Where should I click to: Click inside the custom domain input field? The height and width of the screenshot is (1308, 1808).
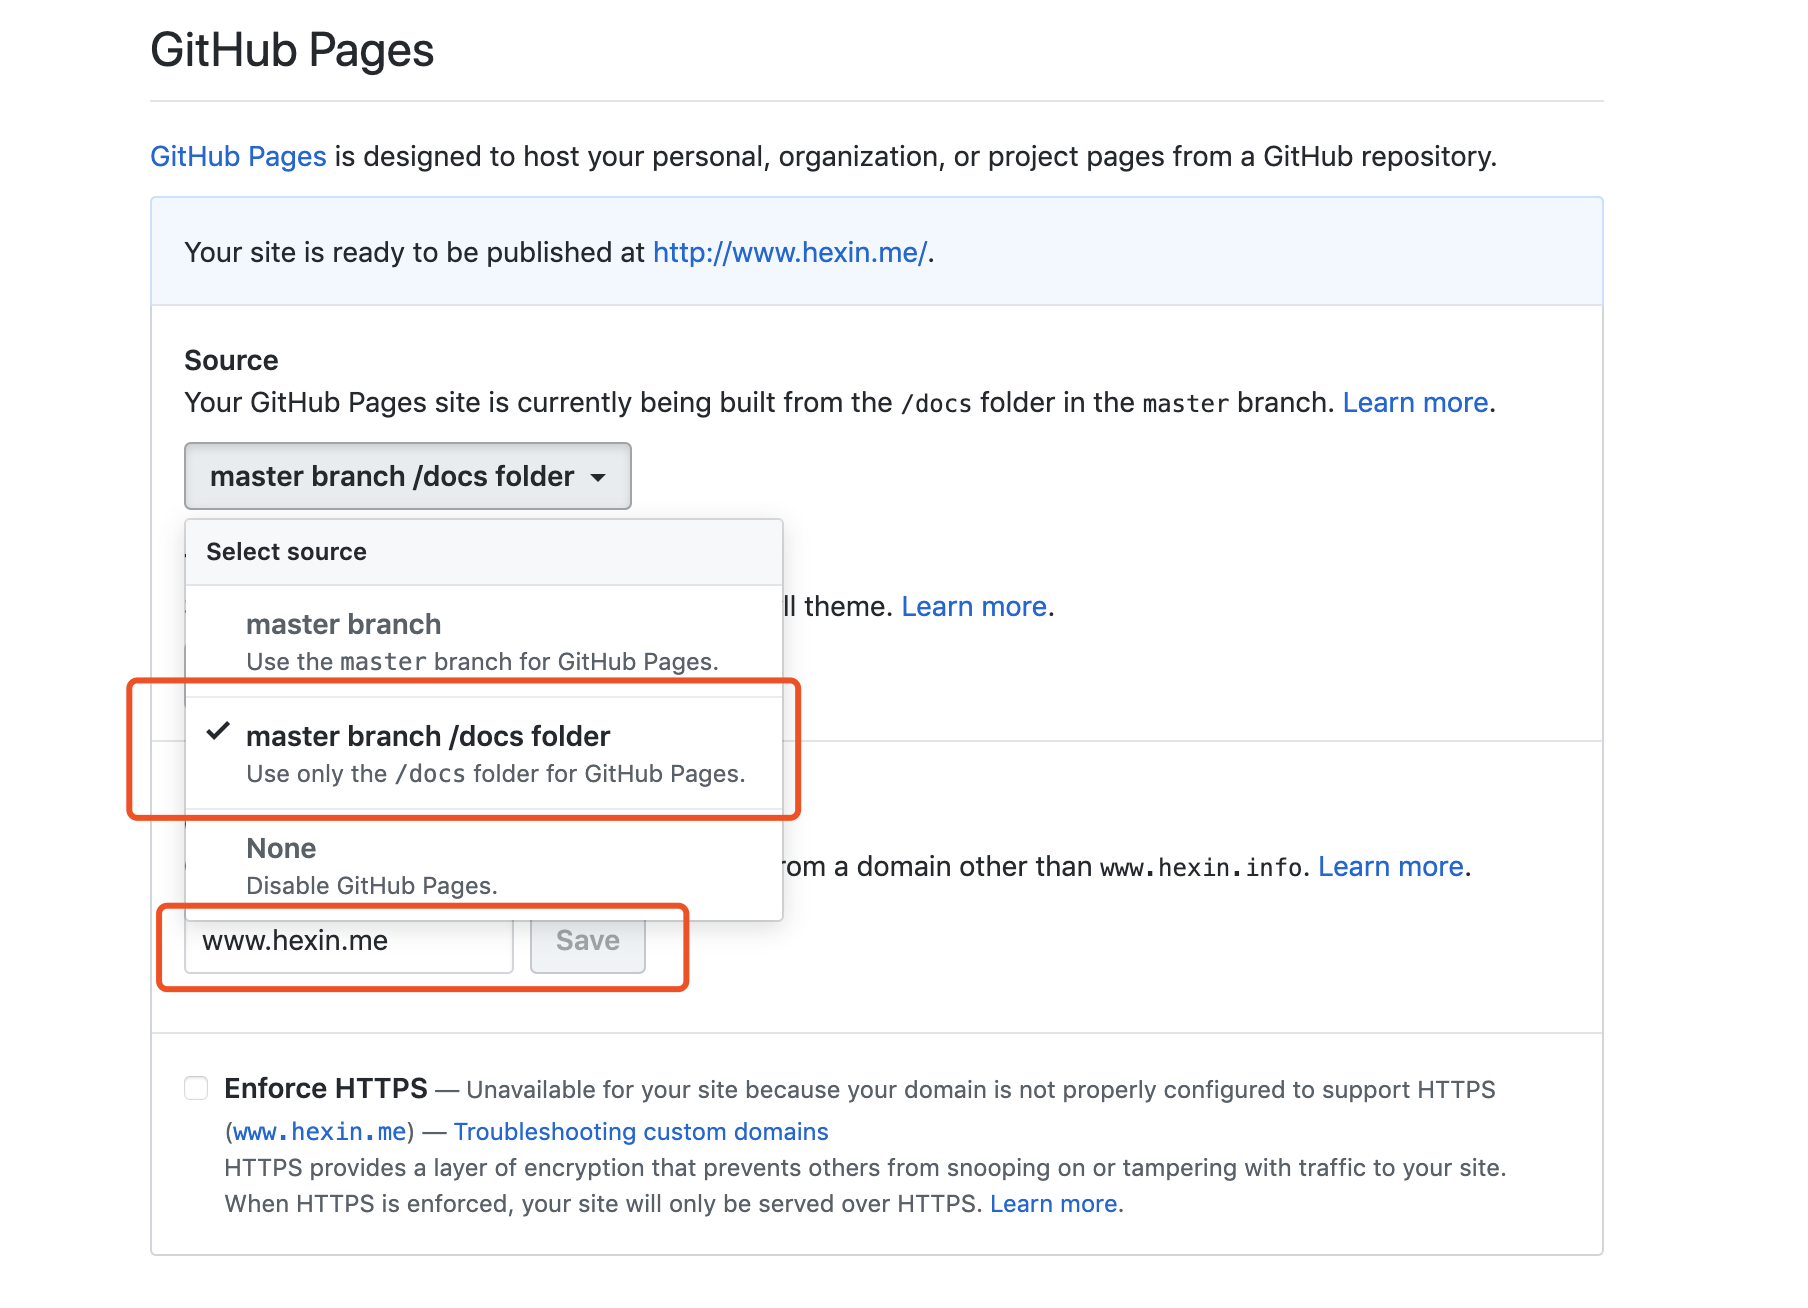[346, 940]
